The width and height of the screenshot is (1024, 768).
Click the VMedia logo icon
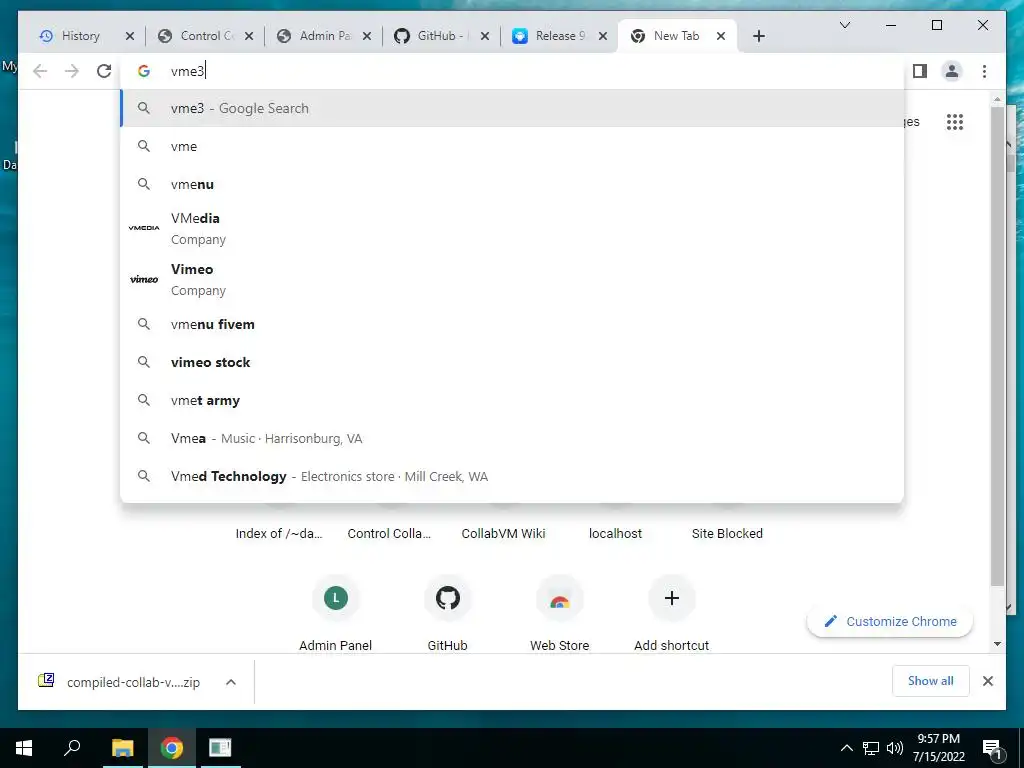coord(144,228)
